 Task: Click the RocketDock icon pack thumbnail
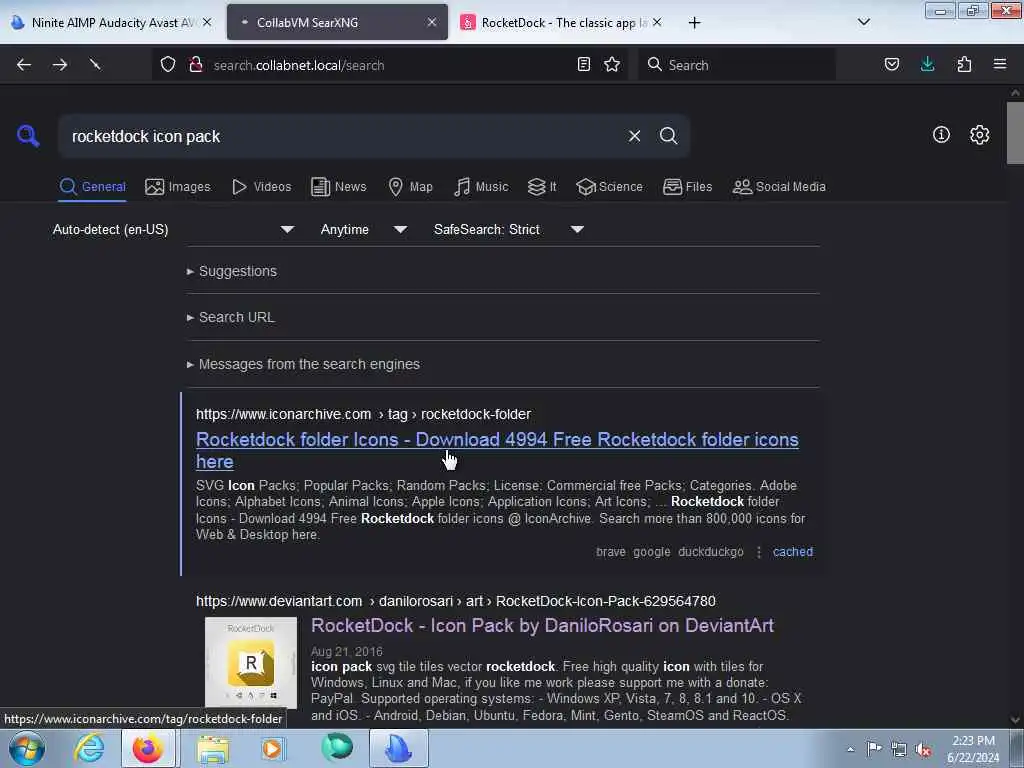[251, 662]
